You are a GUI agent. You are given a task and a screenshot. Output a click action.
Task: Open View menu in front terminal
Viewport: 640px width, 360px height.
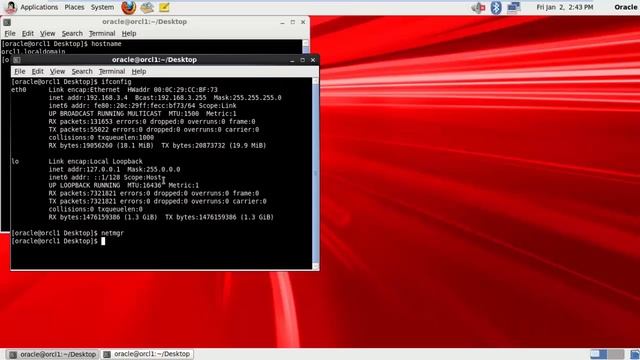coord(57,71)
